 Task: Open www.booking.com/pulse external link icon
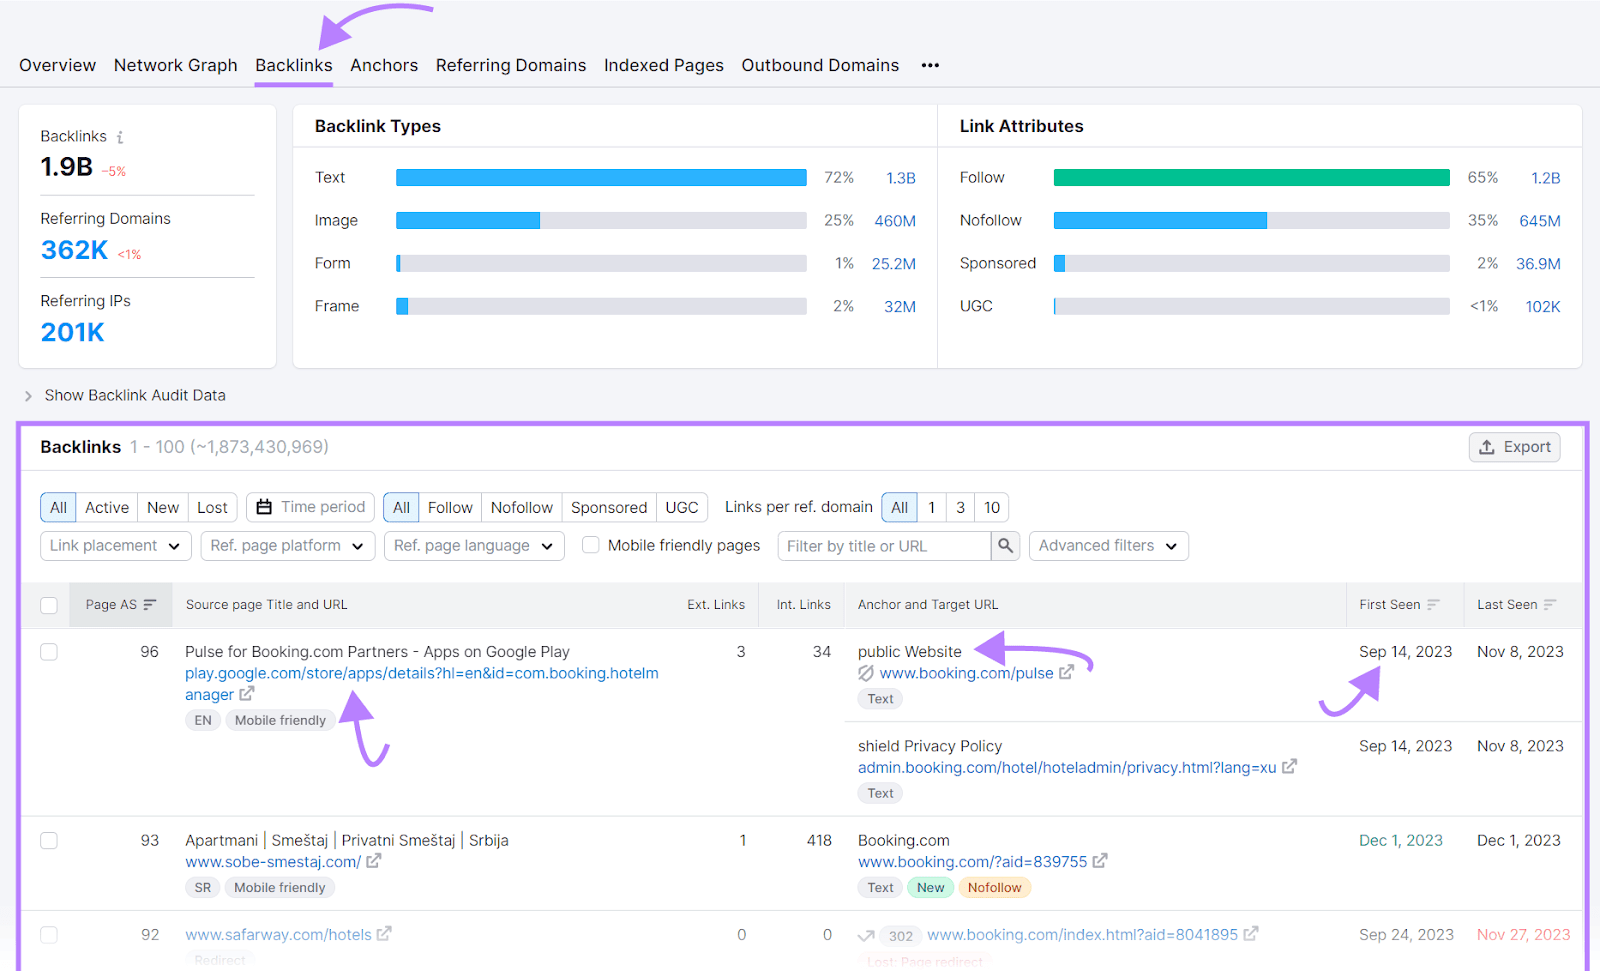click(x=1067, y=672)
